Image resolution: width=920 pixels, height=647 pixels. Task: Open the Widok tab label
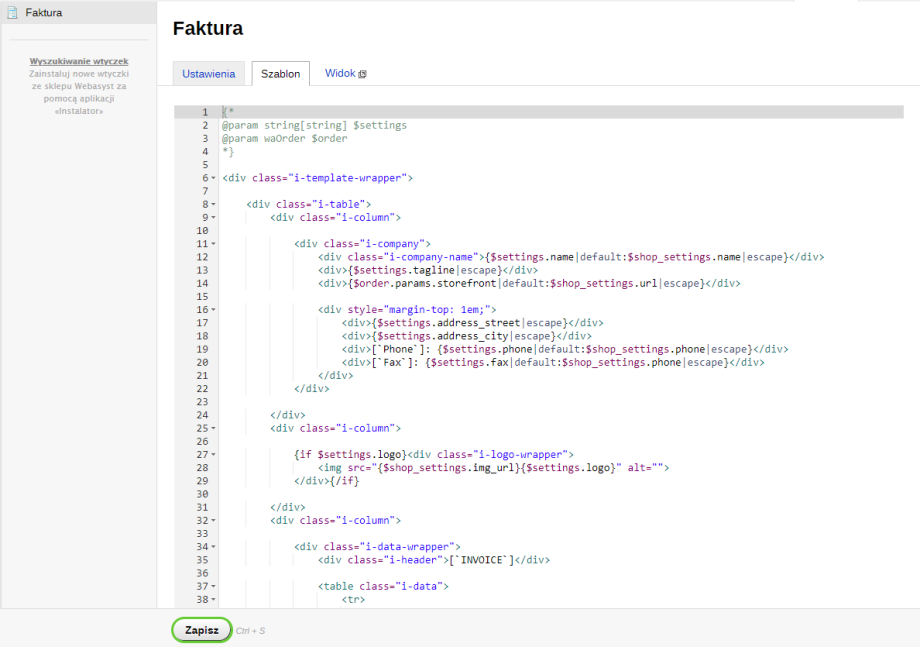point(340,74)
